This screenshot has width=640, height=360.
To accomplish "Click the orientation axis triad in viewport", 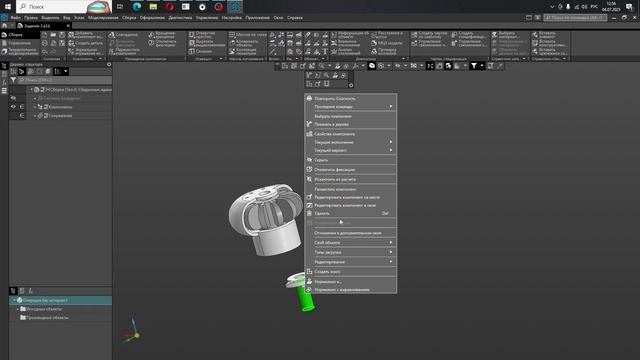I will (133, 331).
